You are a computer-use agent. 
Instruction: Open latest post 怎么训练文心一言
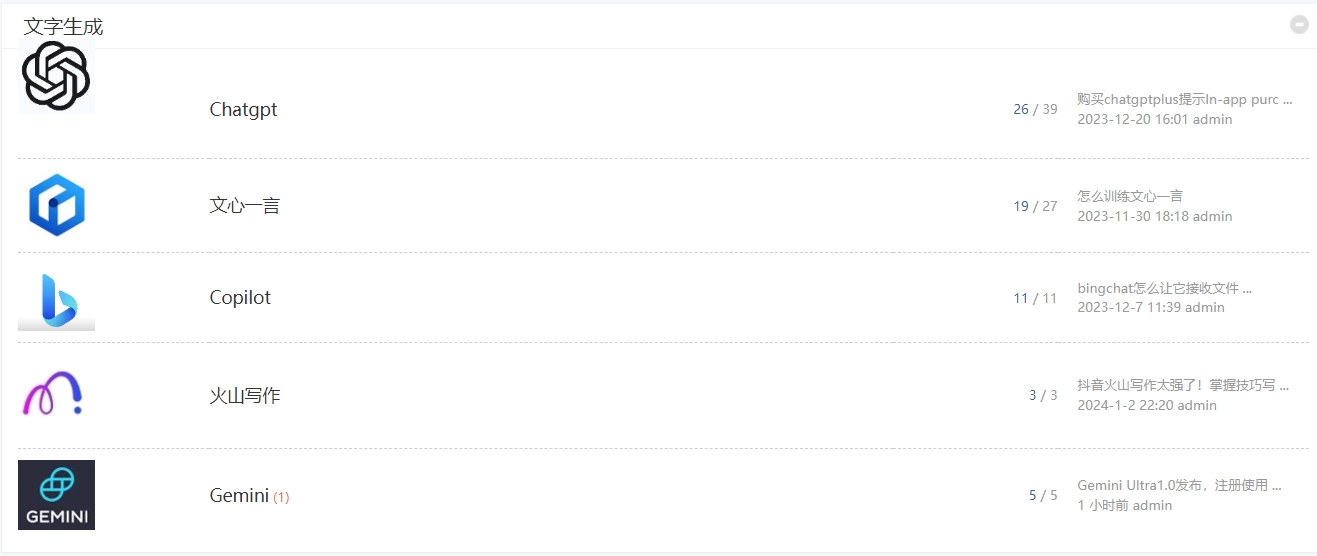(1130, 196)
